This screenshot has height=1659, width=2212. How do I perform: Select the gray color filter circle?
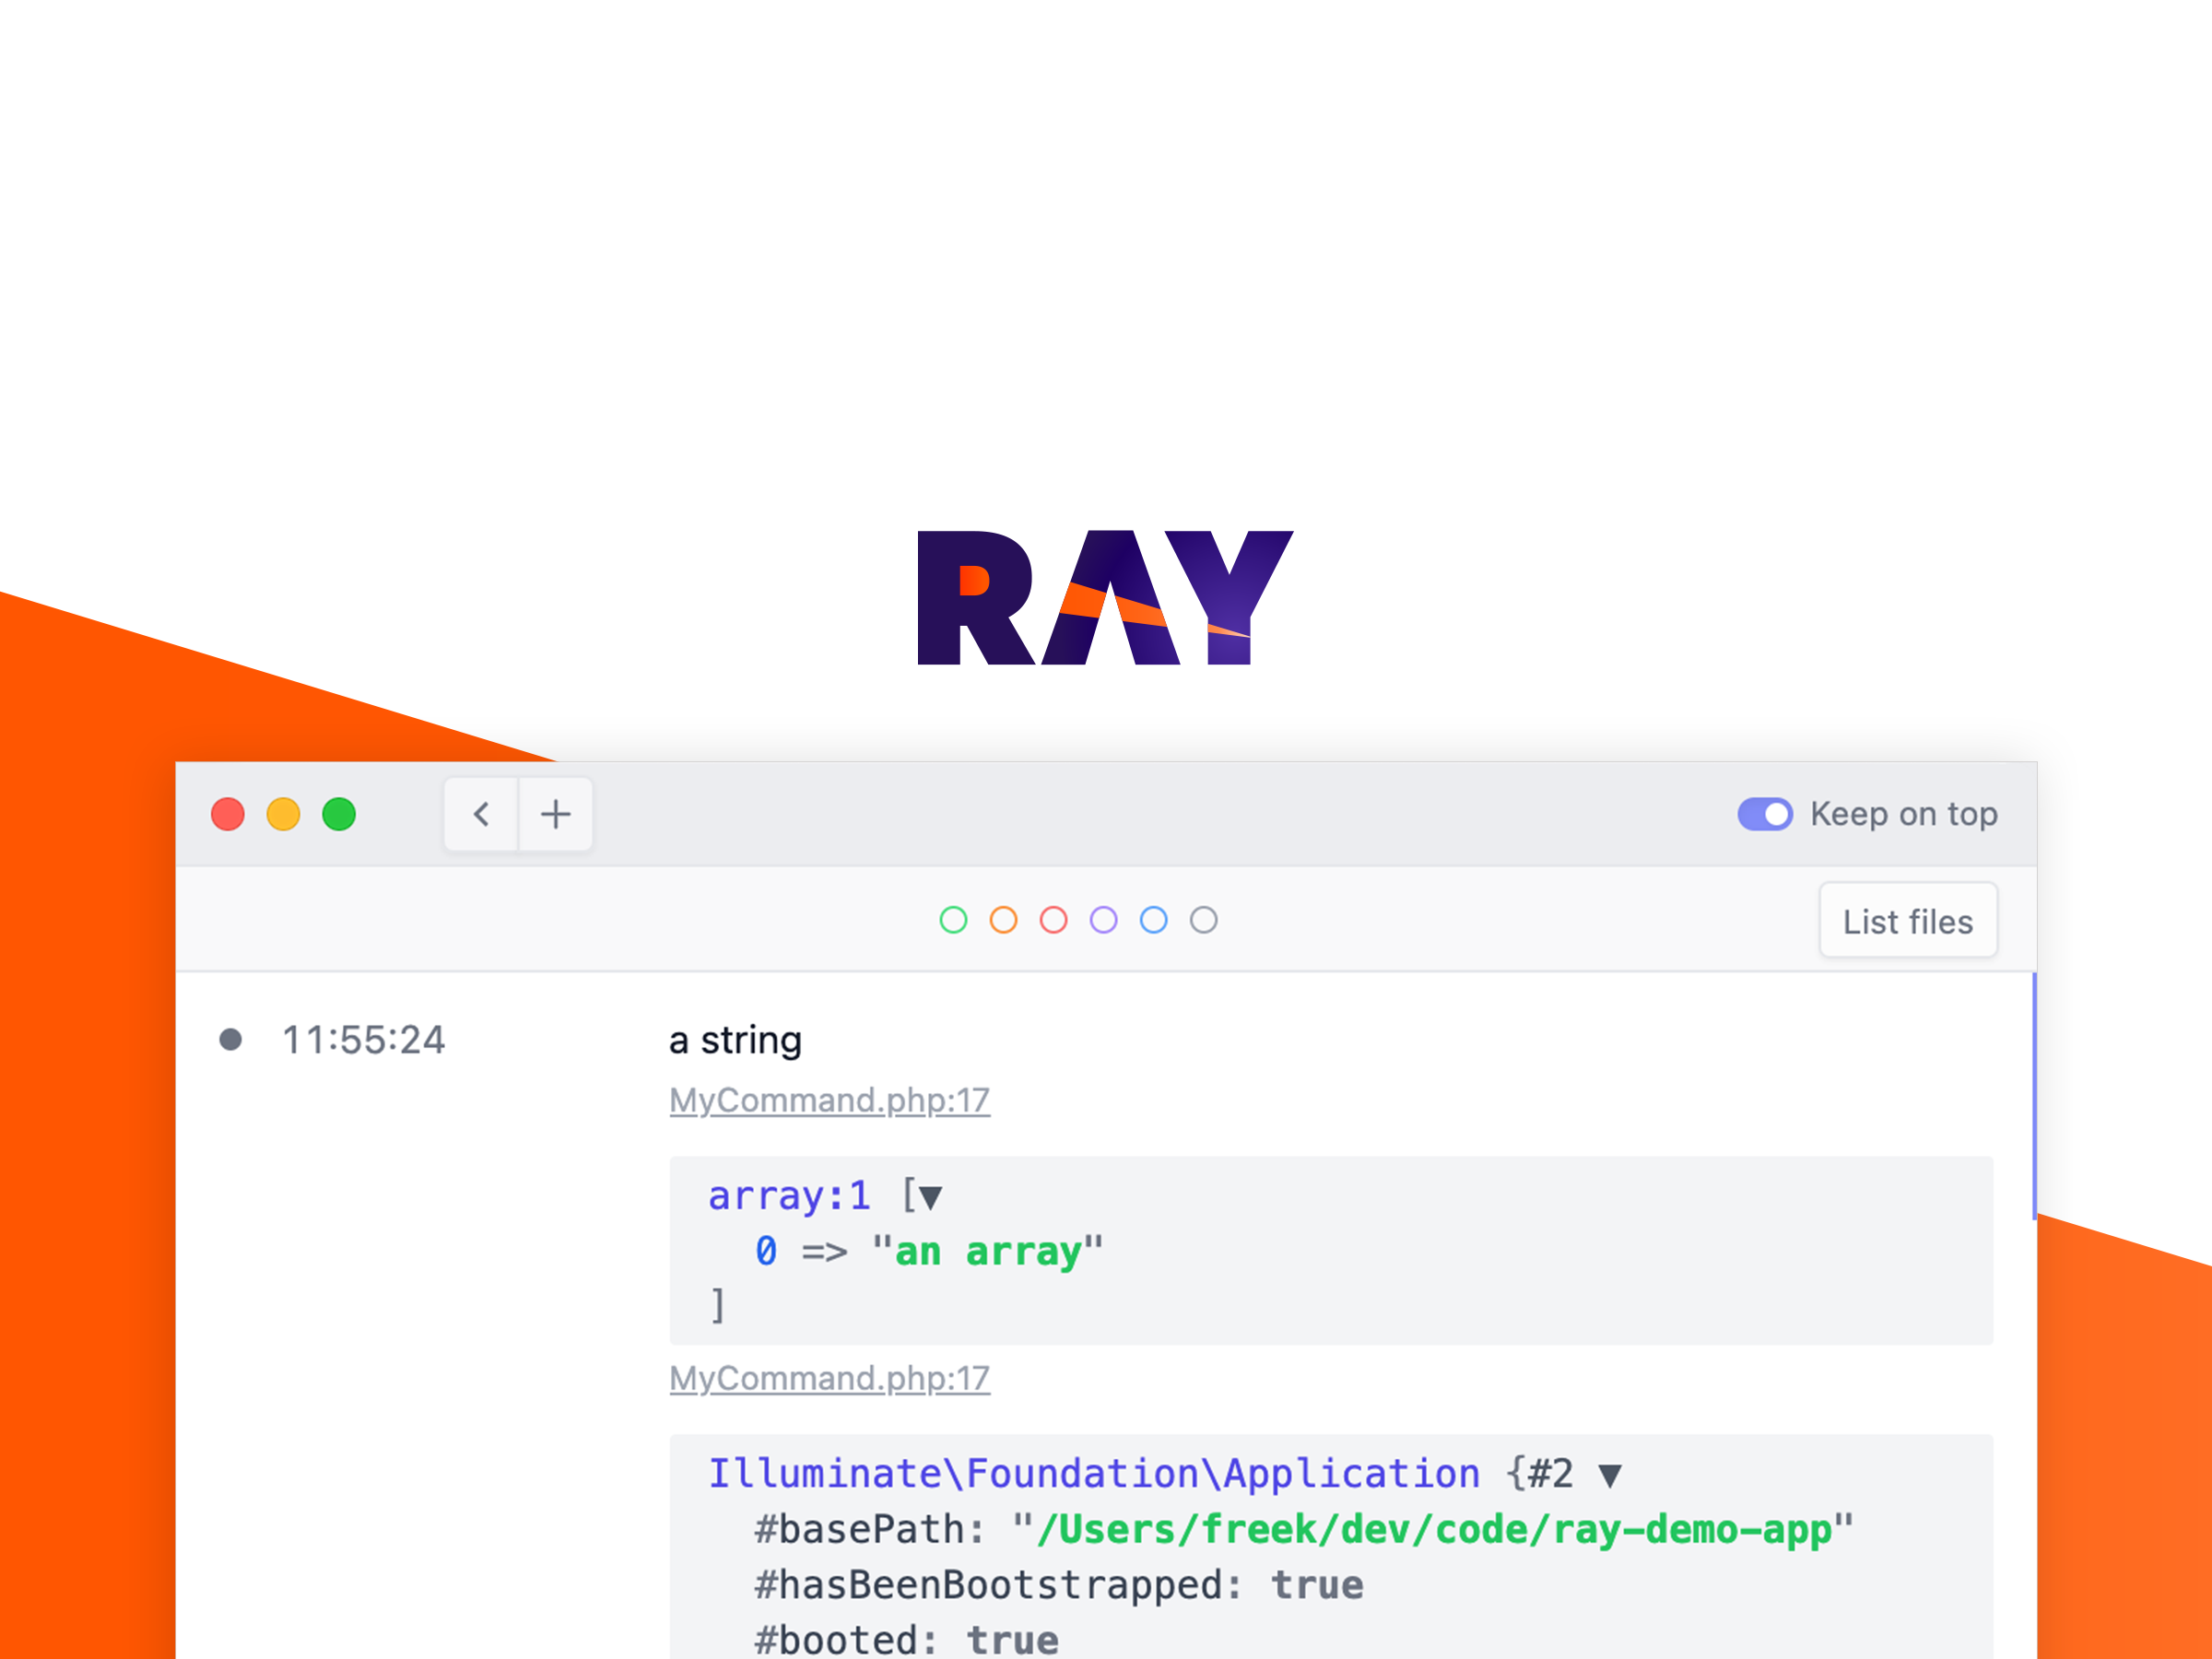coord(1203,920)
